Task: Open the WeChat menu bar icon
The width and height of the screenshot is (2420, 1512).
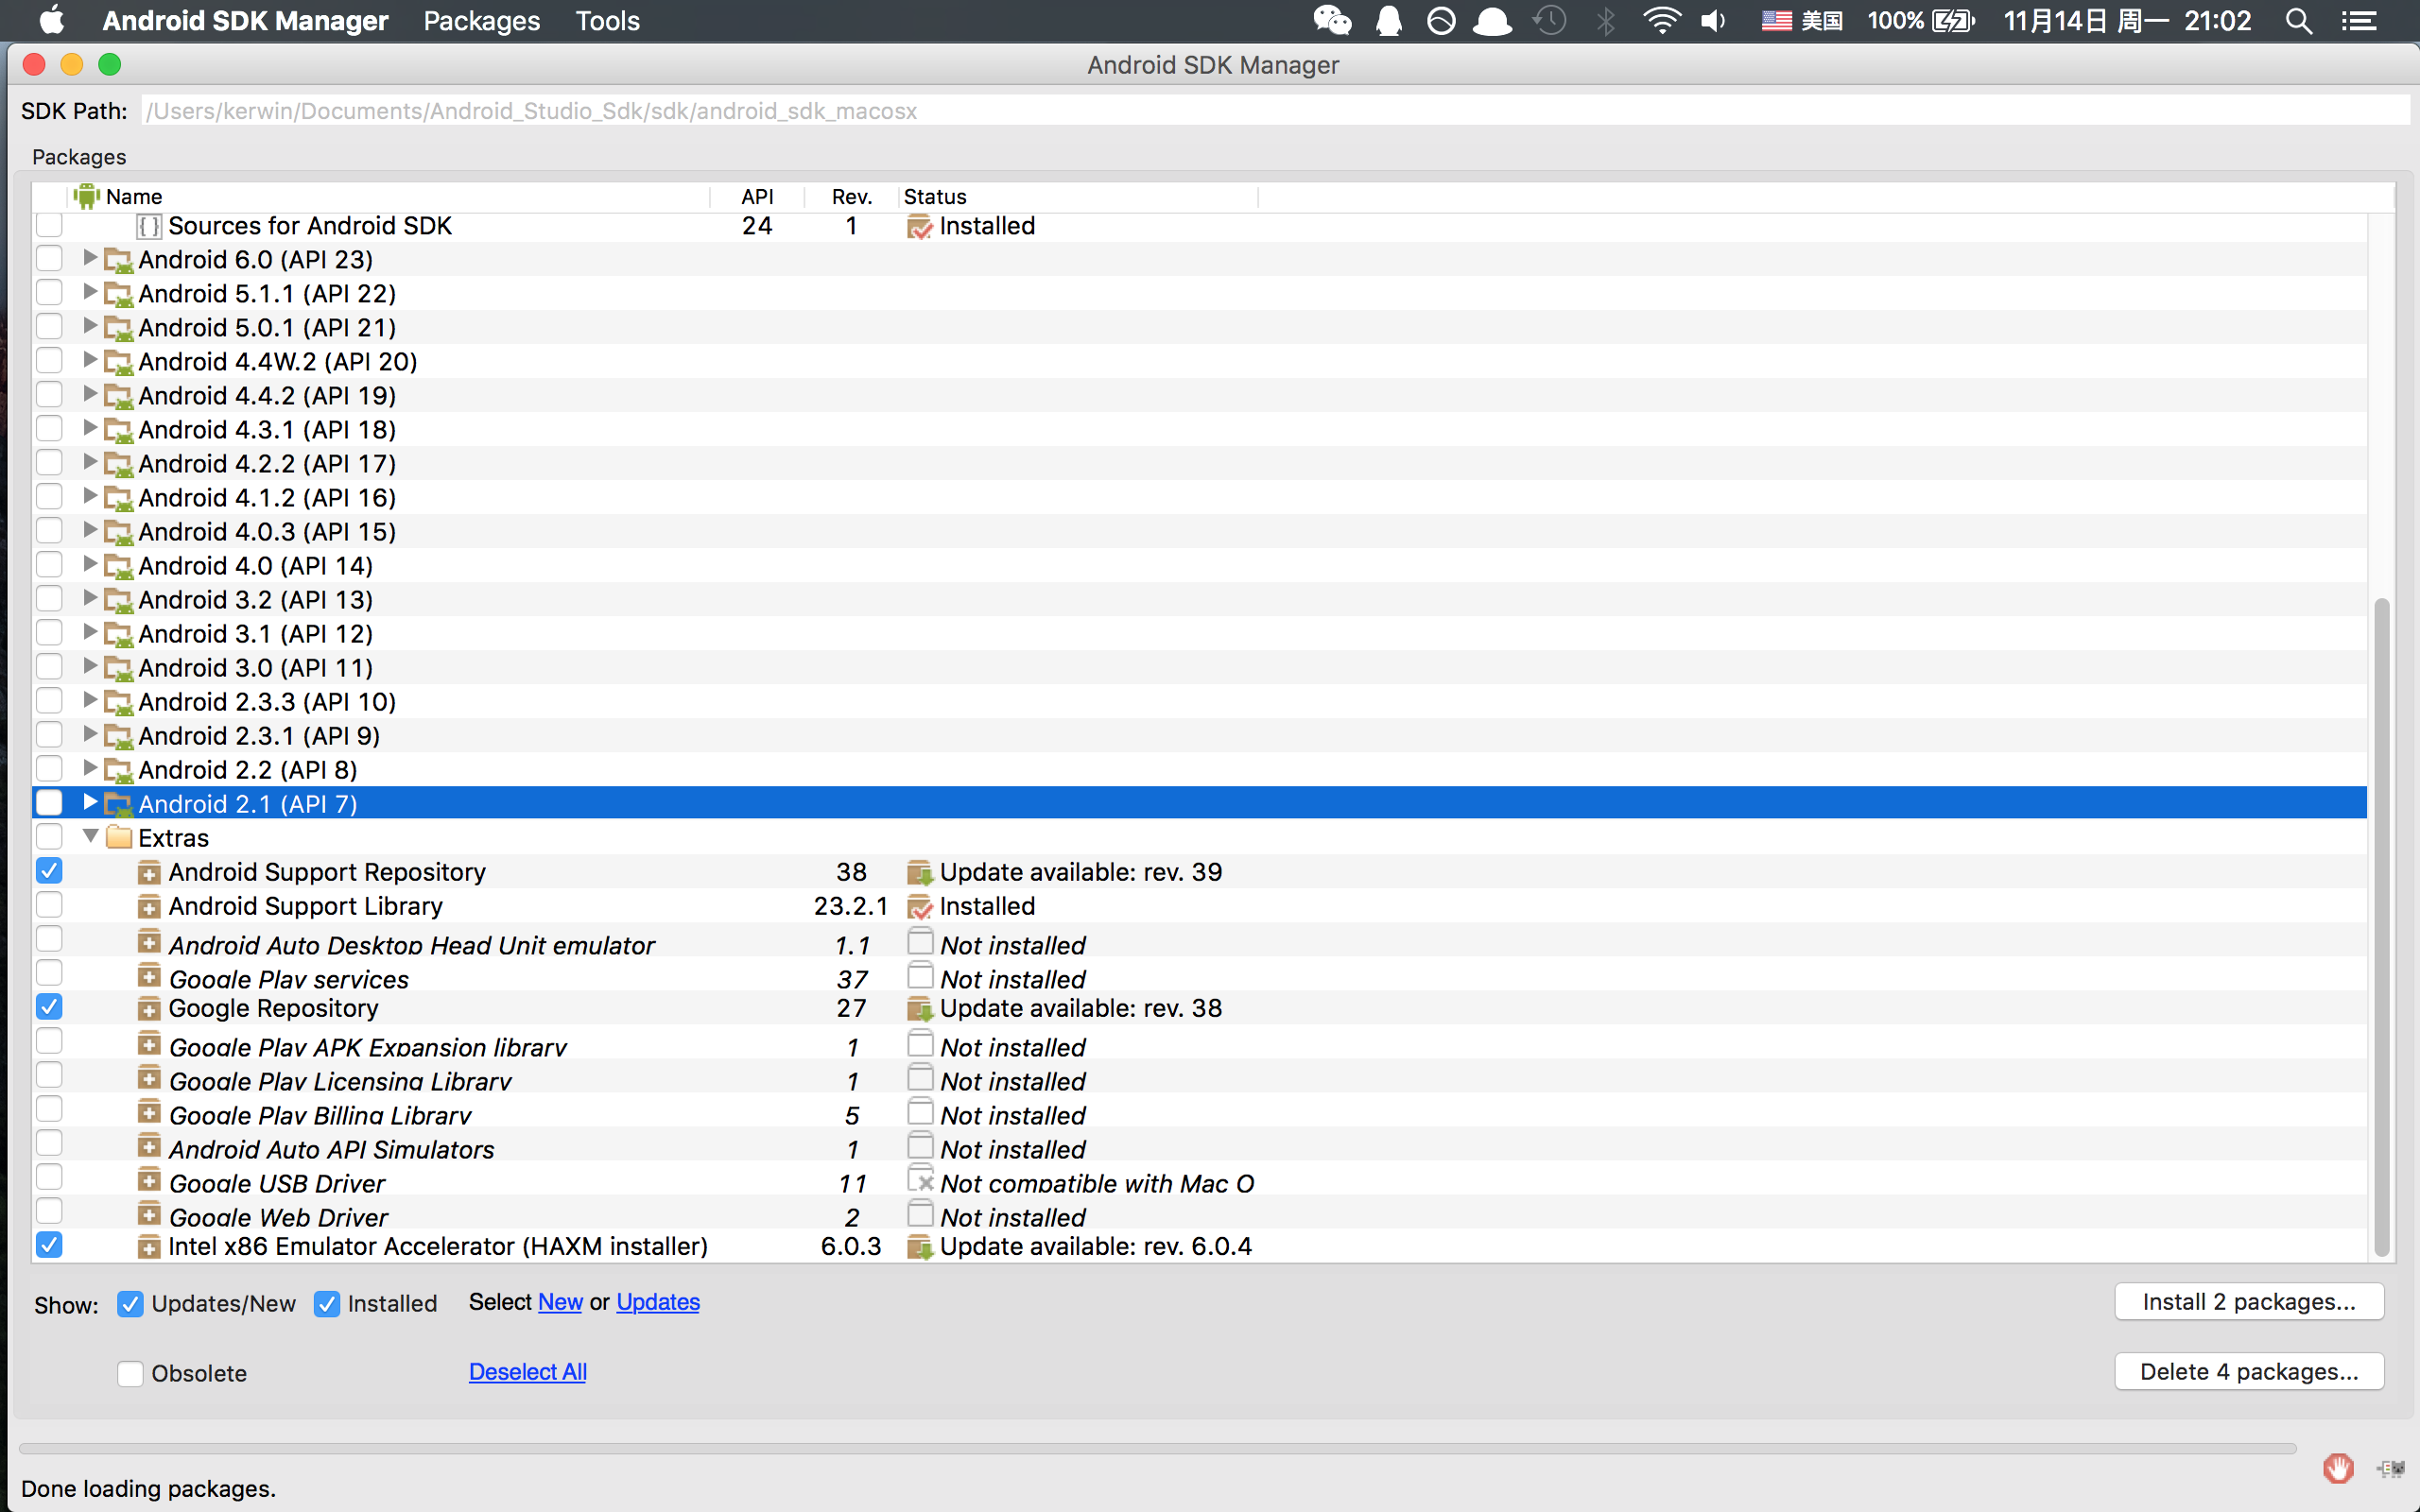Action: point(1331,21)
